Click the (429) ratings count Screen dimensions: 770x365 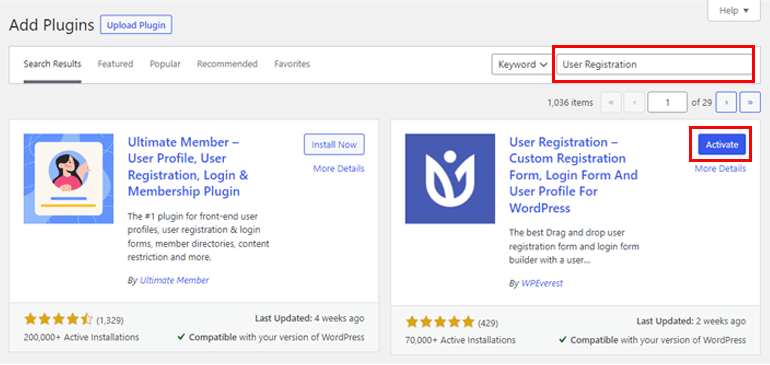coord(488,323)
